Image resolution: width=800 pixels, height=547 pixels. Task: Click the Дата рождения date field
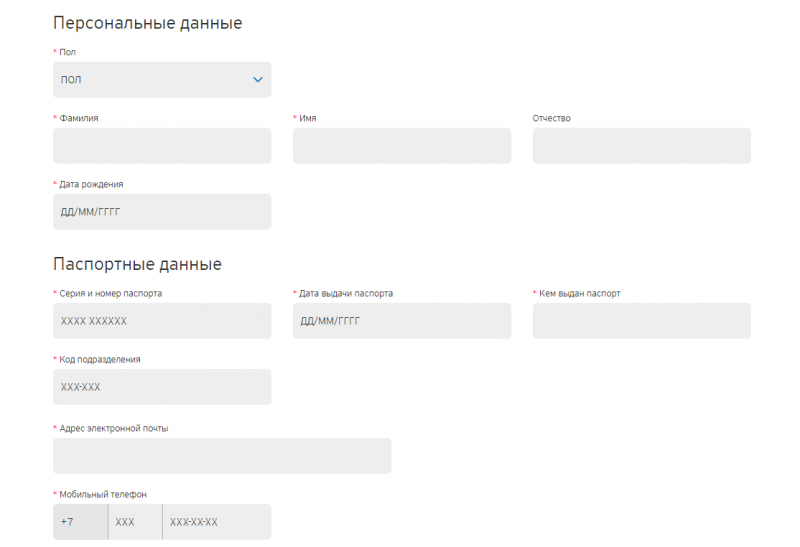point(162,212)
